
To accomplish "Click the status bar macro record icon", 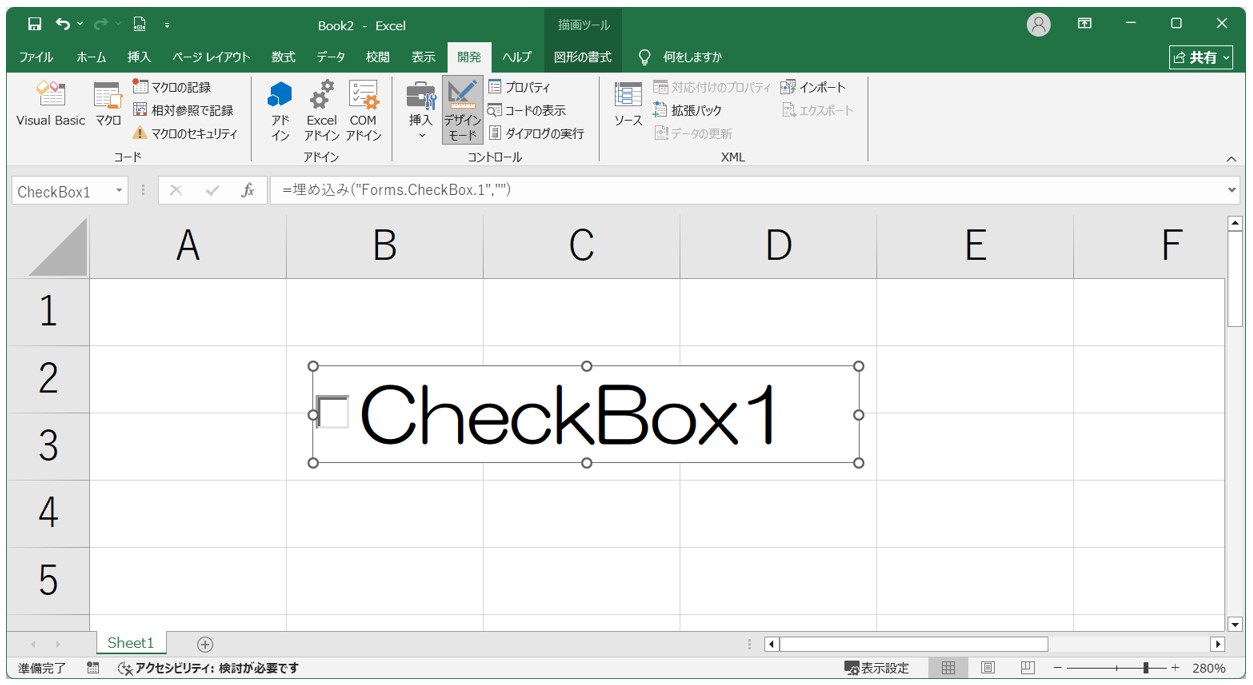I will 93,668.
